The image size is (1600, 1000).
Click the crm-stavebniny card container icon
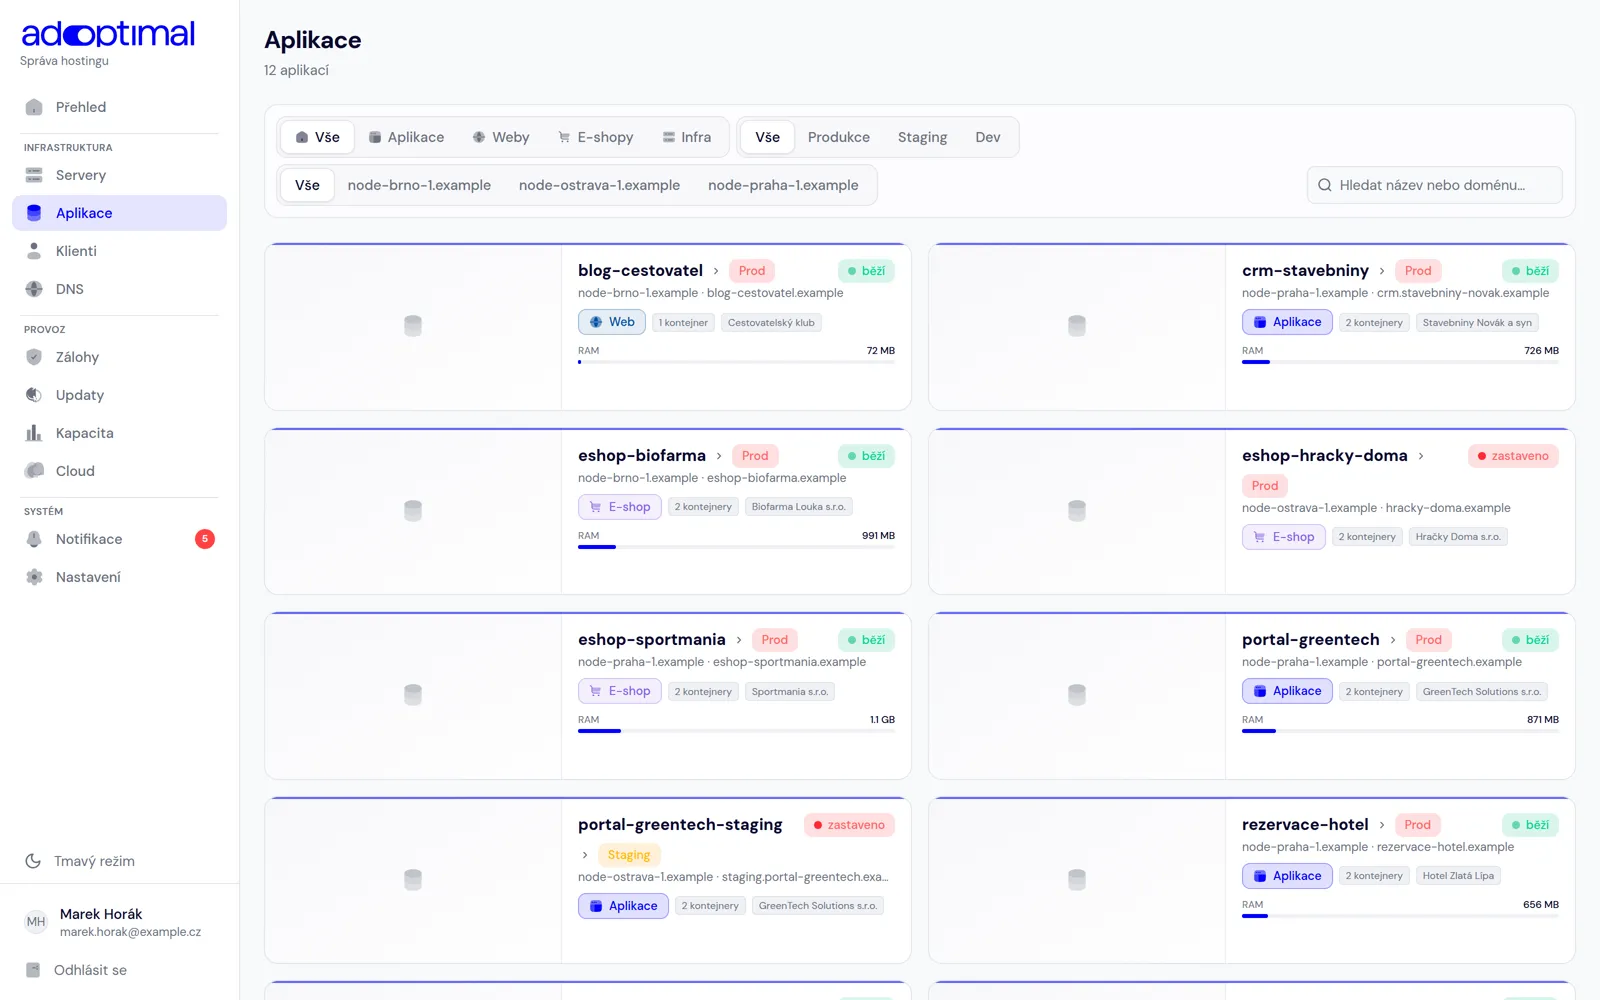(x=1077, y=326)
